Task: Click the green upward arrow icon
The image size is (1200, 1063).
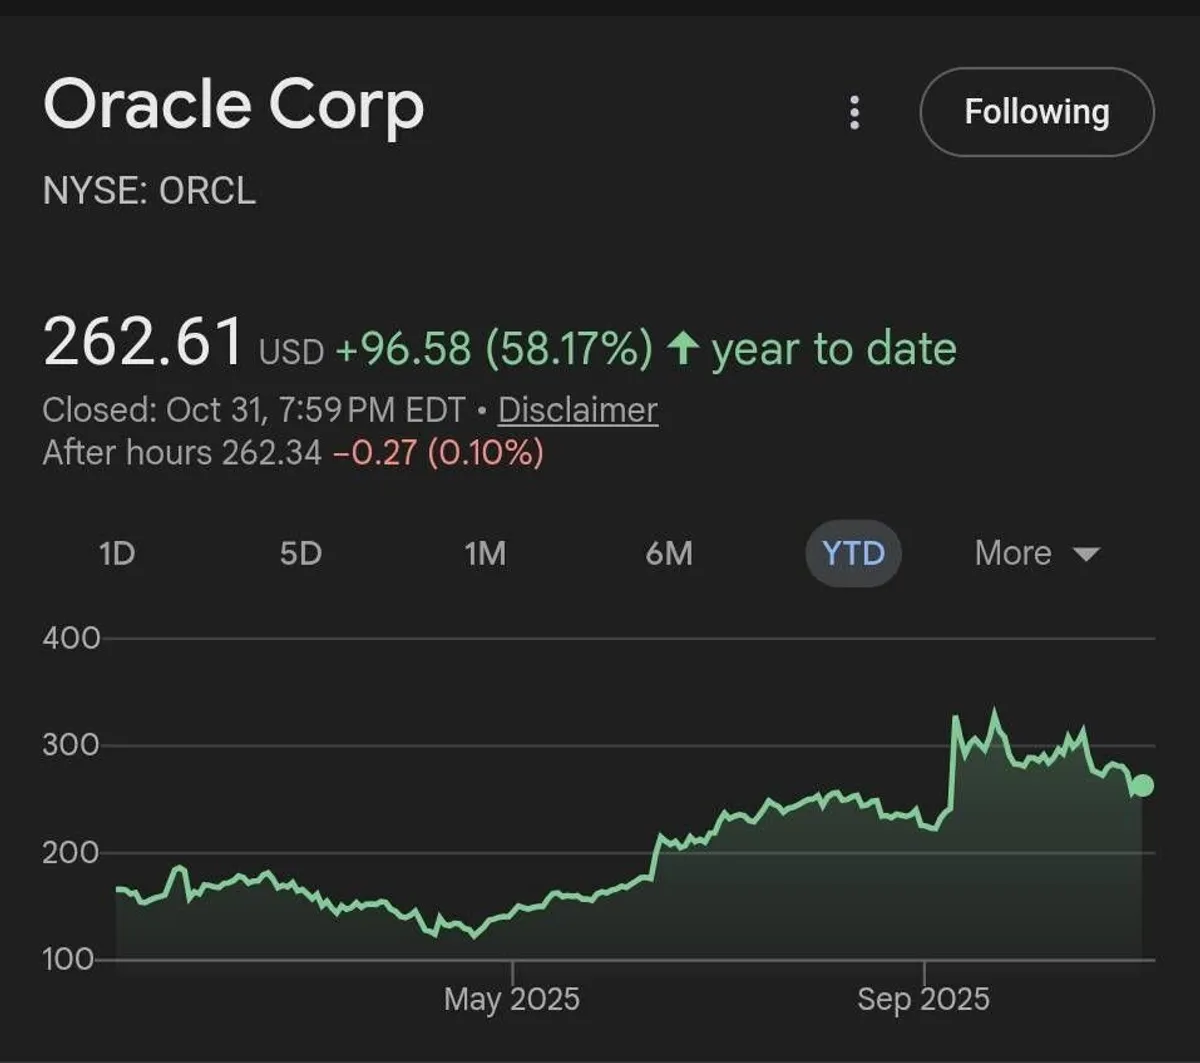Action: (x=682, y=349)
